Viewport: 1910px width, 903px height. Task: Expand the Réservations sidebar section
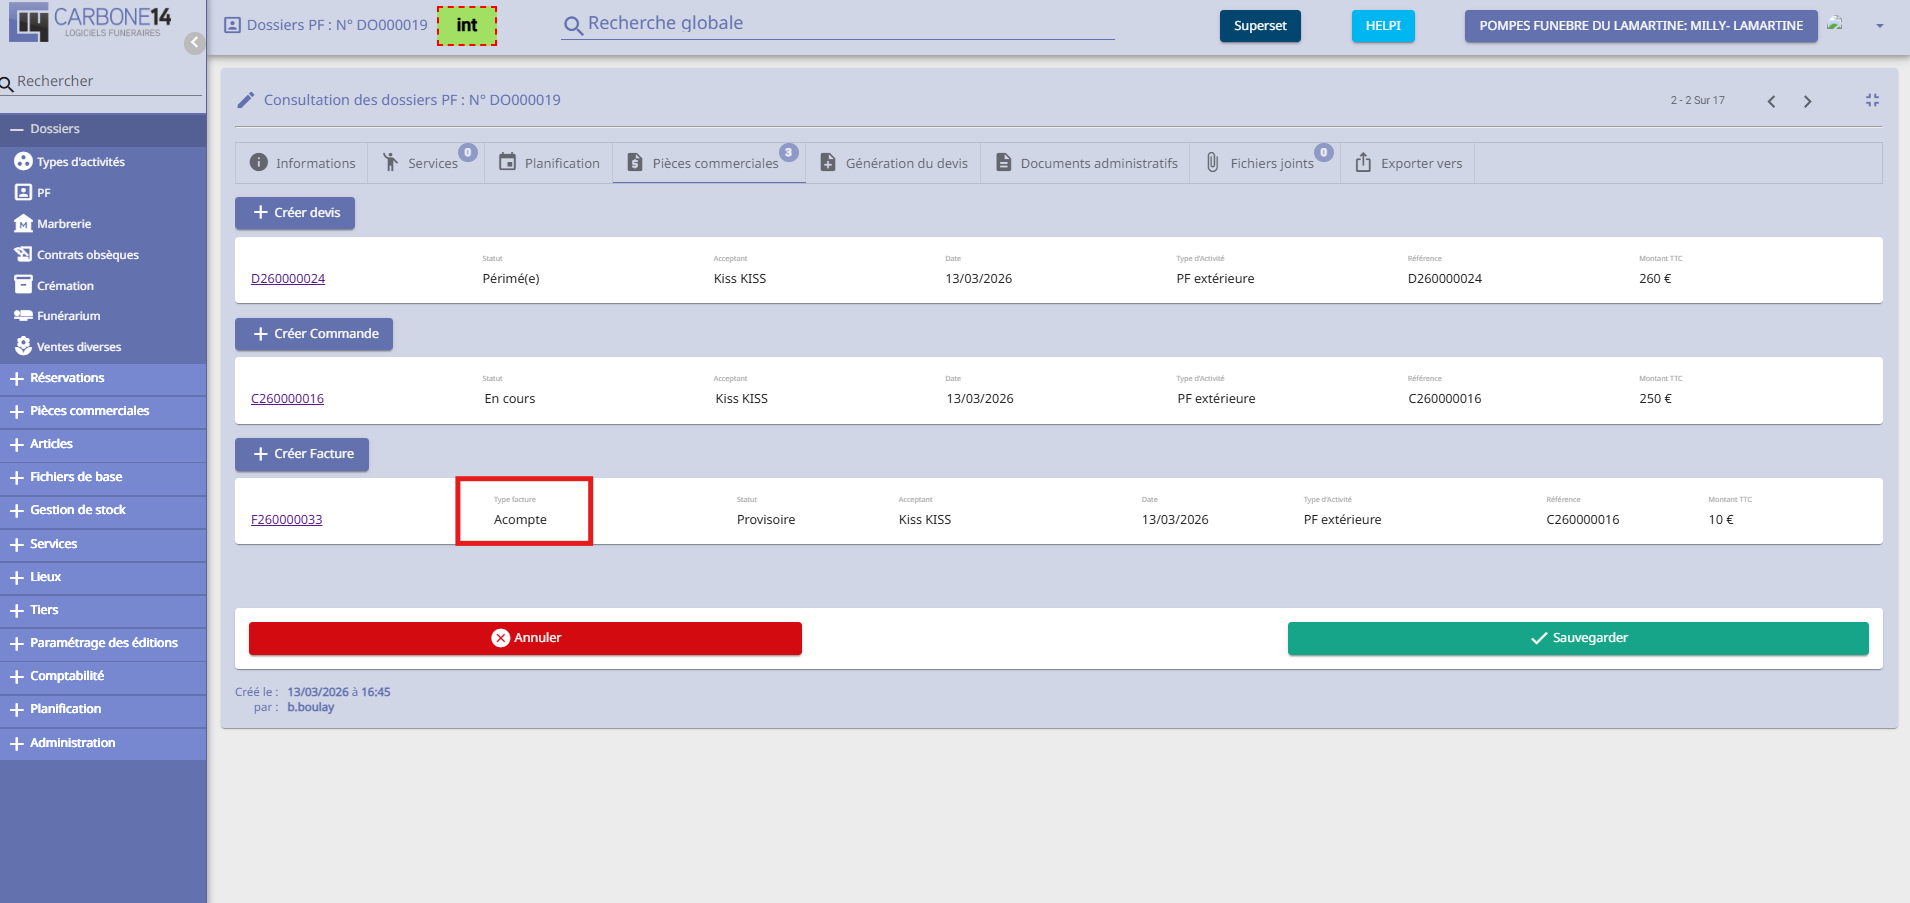click(x=67, y=378)
